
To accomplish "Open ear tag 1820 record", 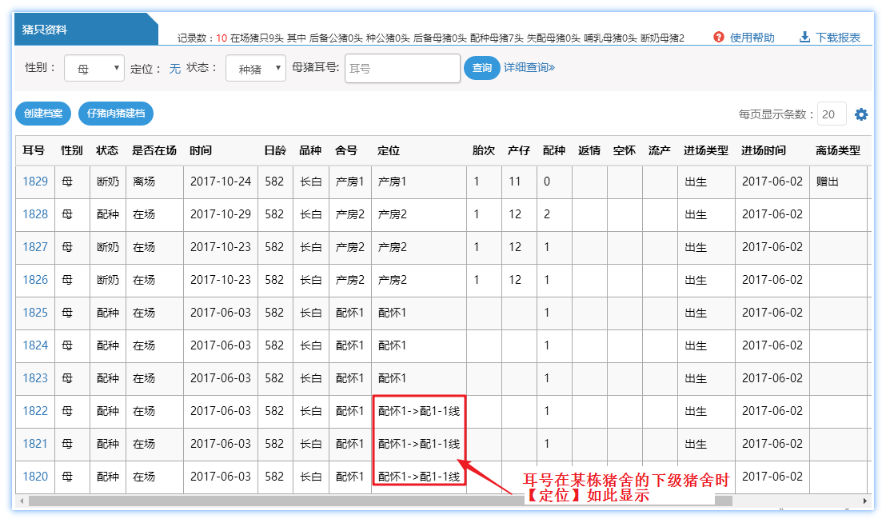I will pos(35,477).
